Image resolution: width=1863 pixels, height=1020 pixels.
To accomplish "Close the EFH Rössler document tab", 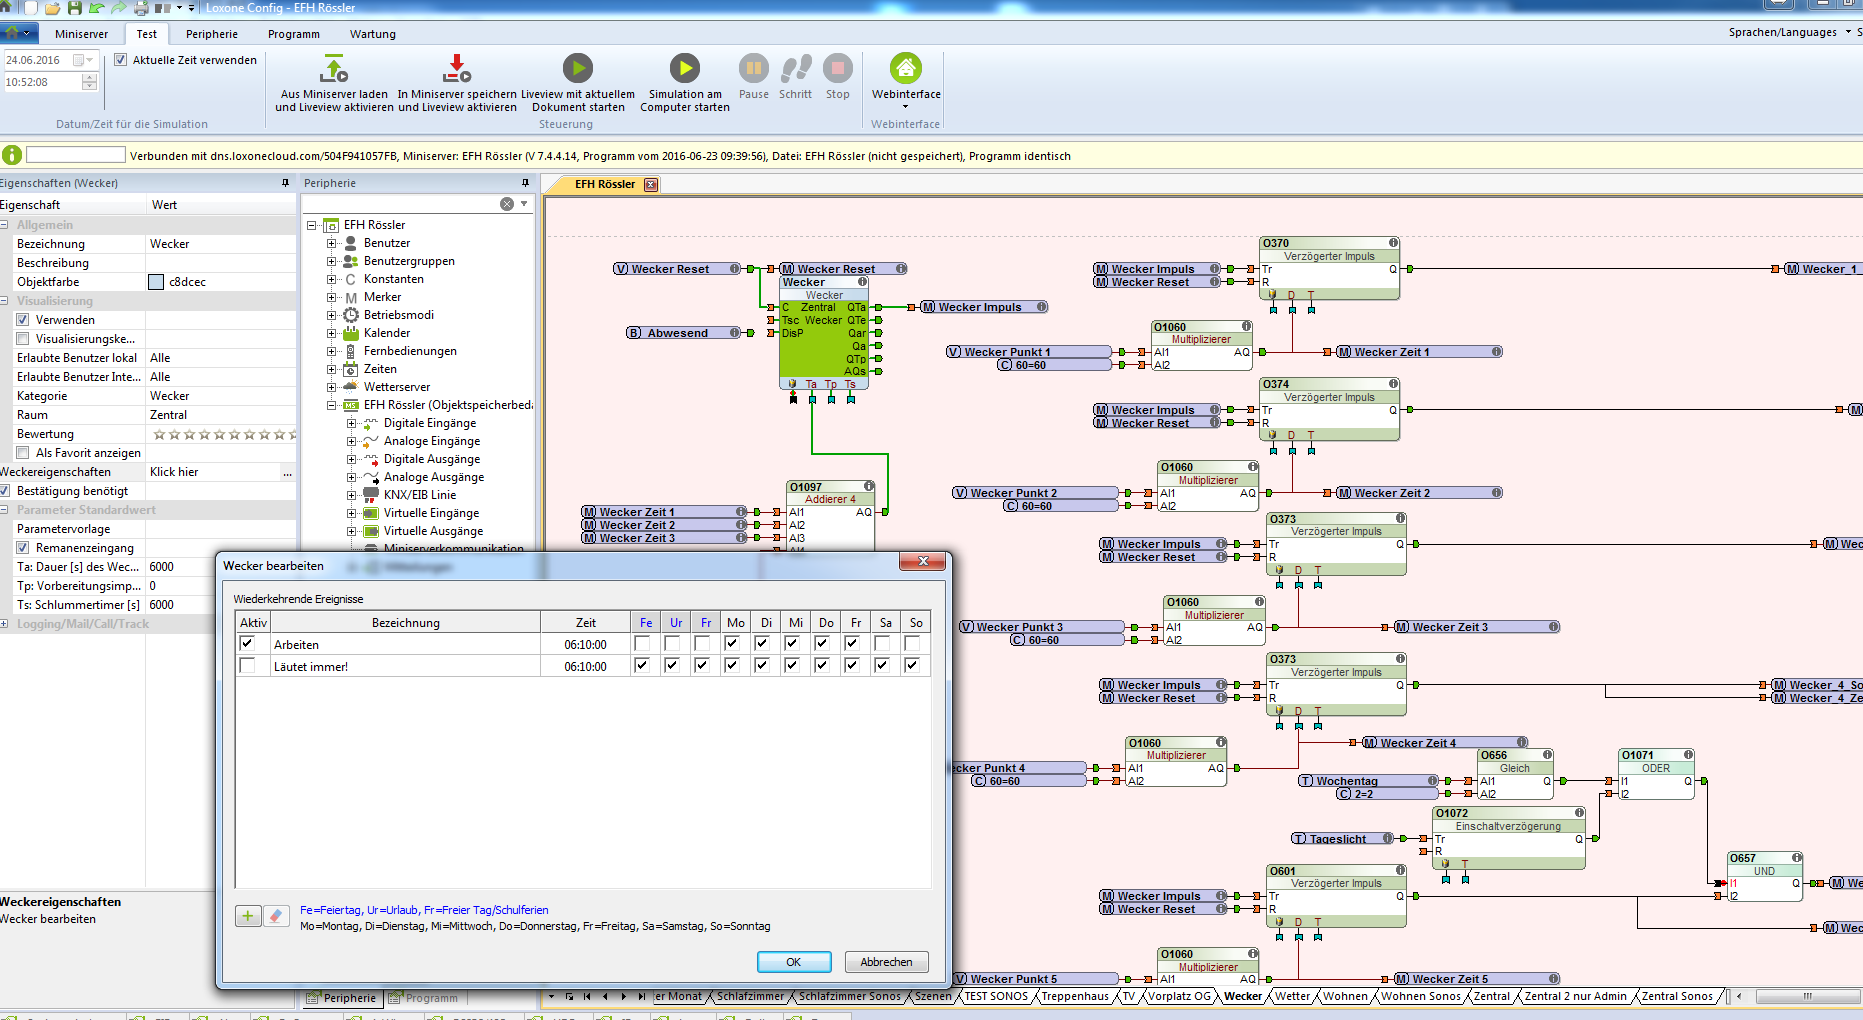I will pos(651,185).
